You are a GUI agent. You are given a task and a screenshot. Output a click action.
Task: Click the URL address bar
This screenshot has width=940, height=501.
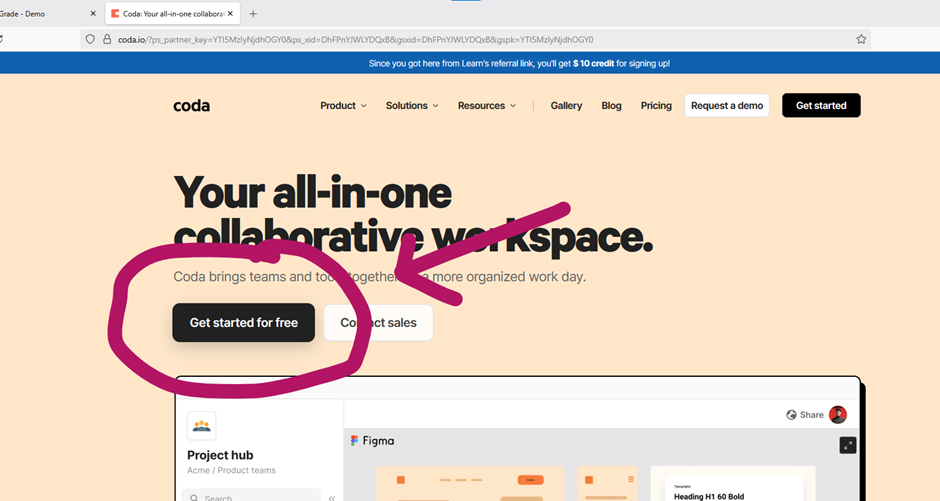point(475,40)
